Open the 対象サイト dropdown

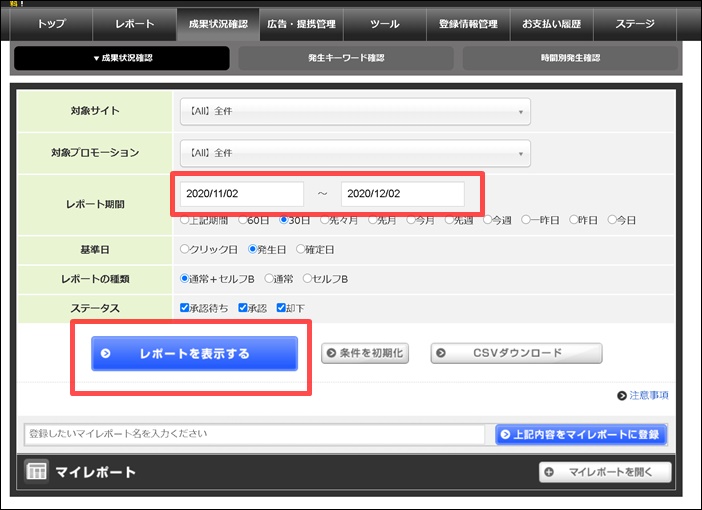tap(354, 112)
